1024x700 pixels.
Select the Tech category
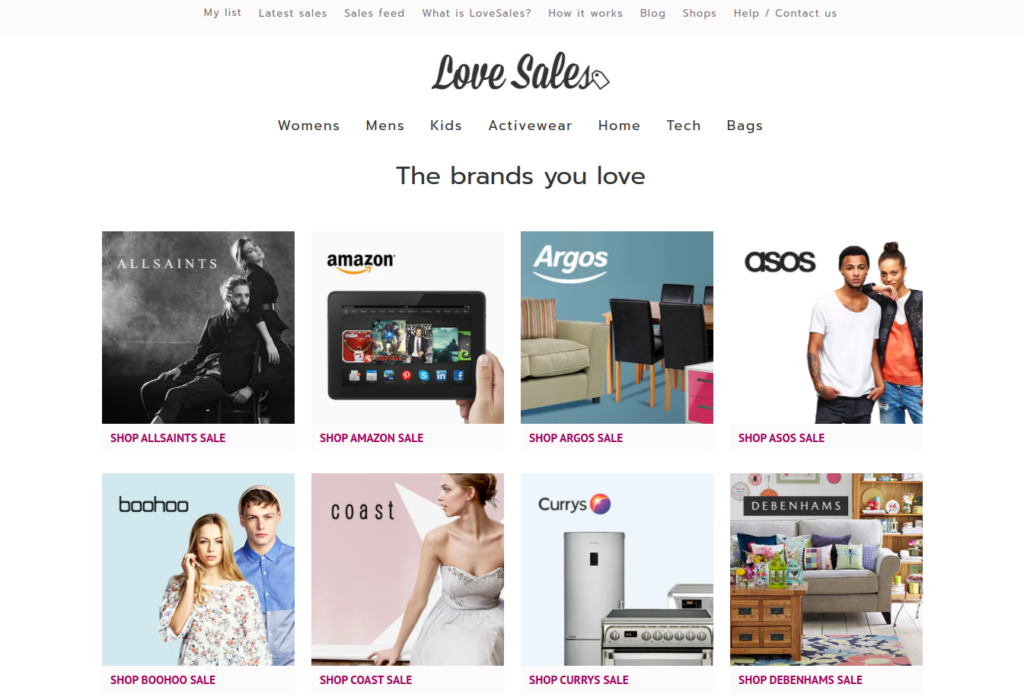tap(683, 125)
